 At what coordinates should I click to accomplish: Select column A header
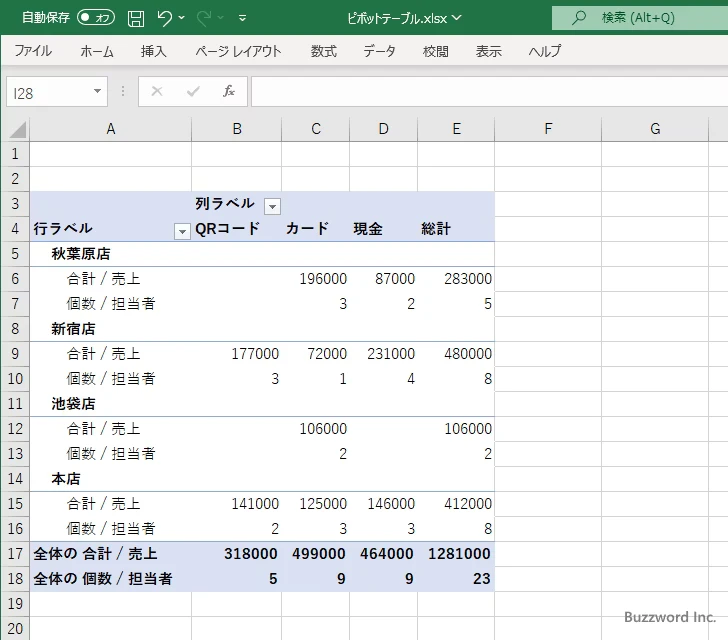tap(110, 129)
